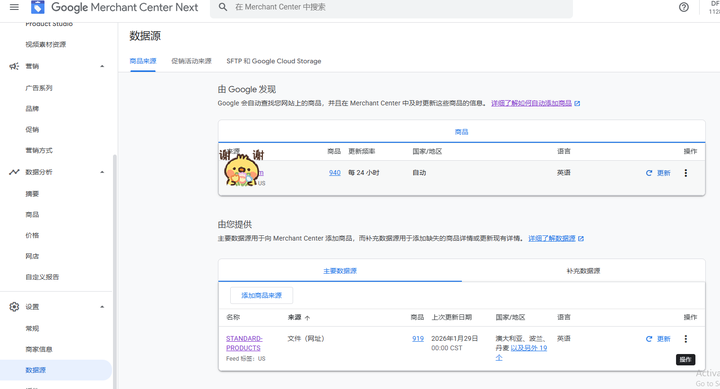Screen dimensions: 720x389
Task: Focus the 在 Merchant Center 中搜索 field
Action: (391, 7)
